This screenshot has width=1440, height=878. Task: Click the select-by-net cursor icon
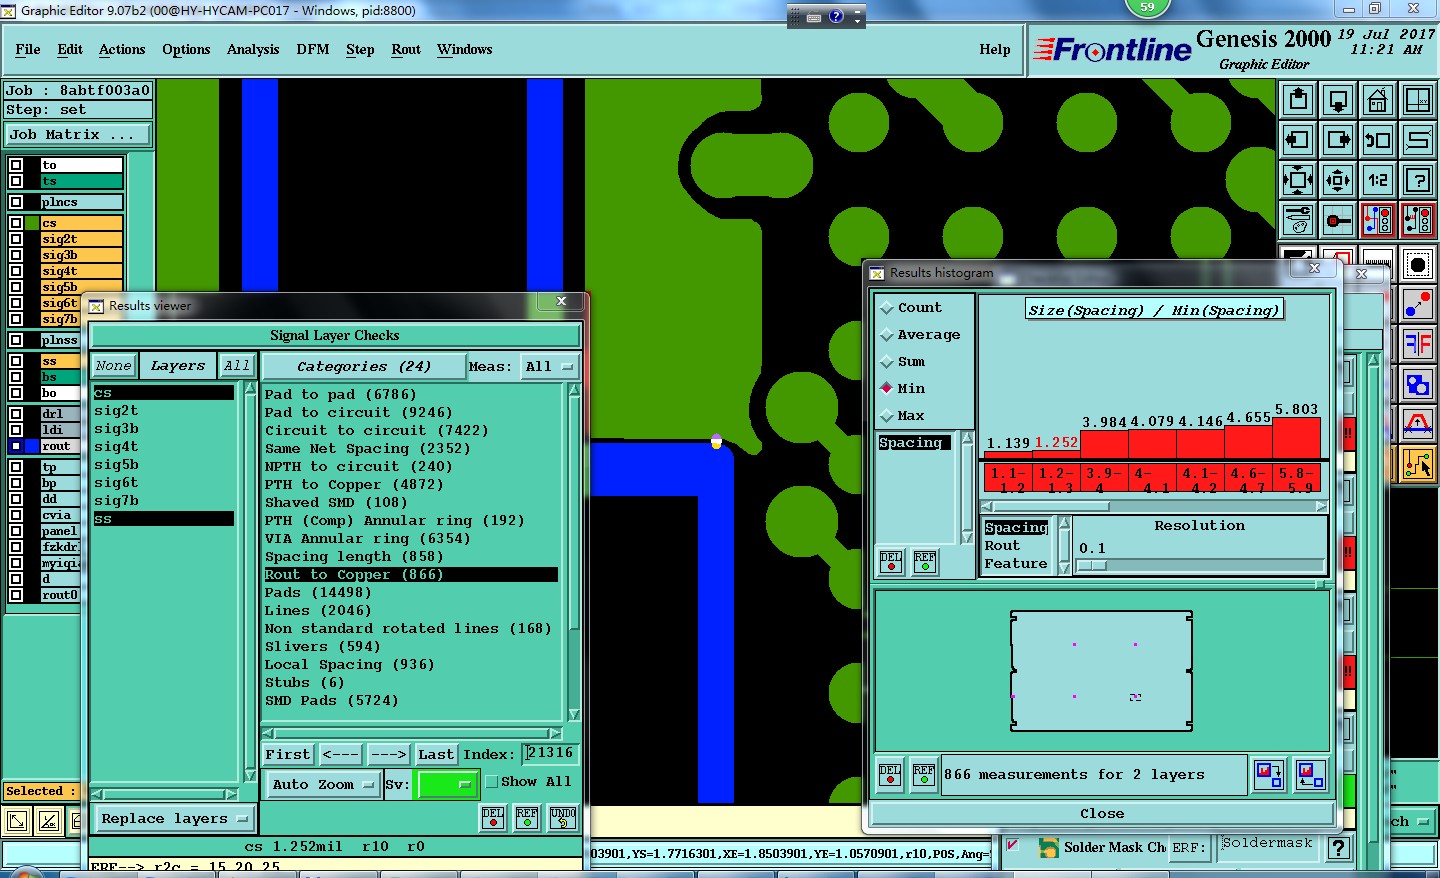click(1418, 464)
